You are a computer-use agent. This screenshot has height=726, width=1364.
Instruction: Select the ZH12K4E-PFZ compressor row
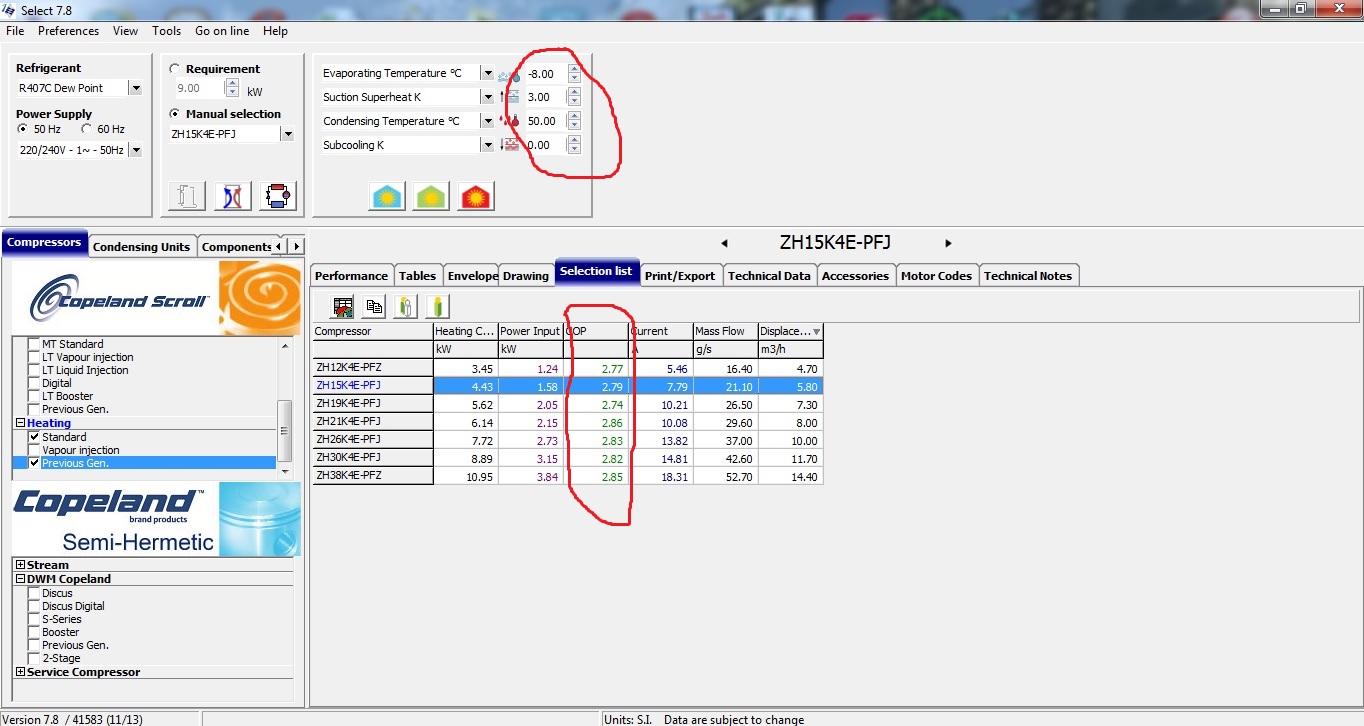[x=567, y=368]
